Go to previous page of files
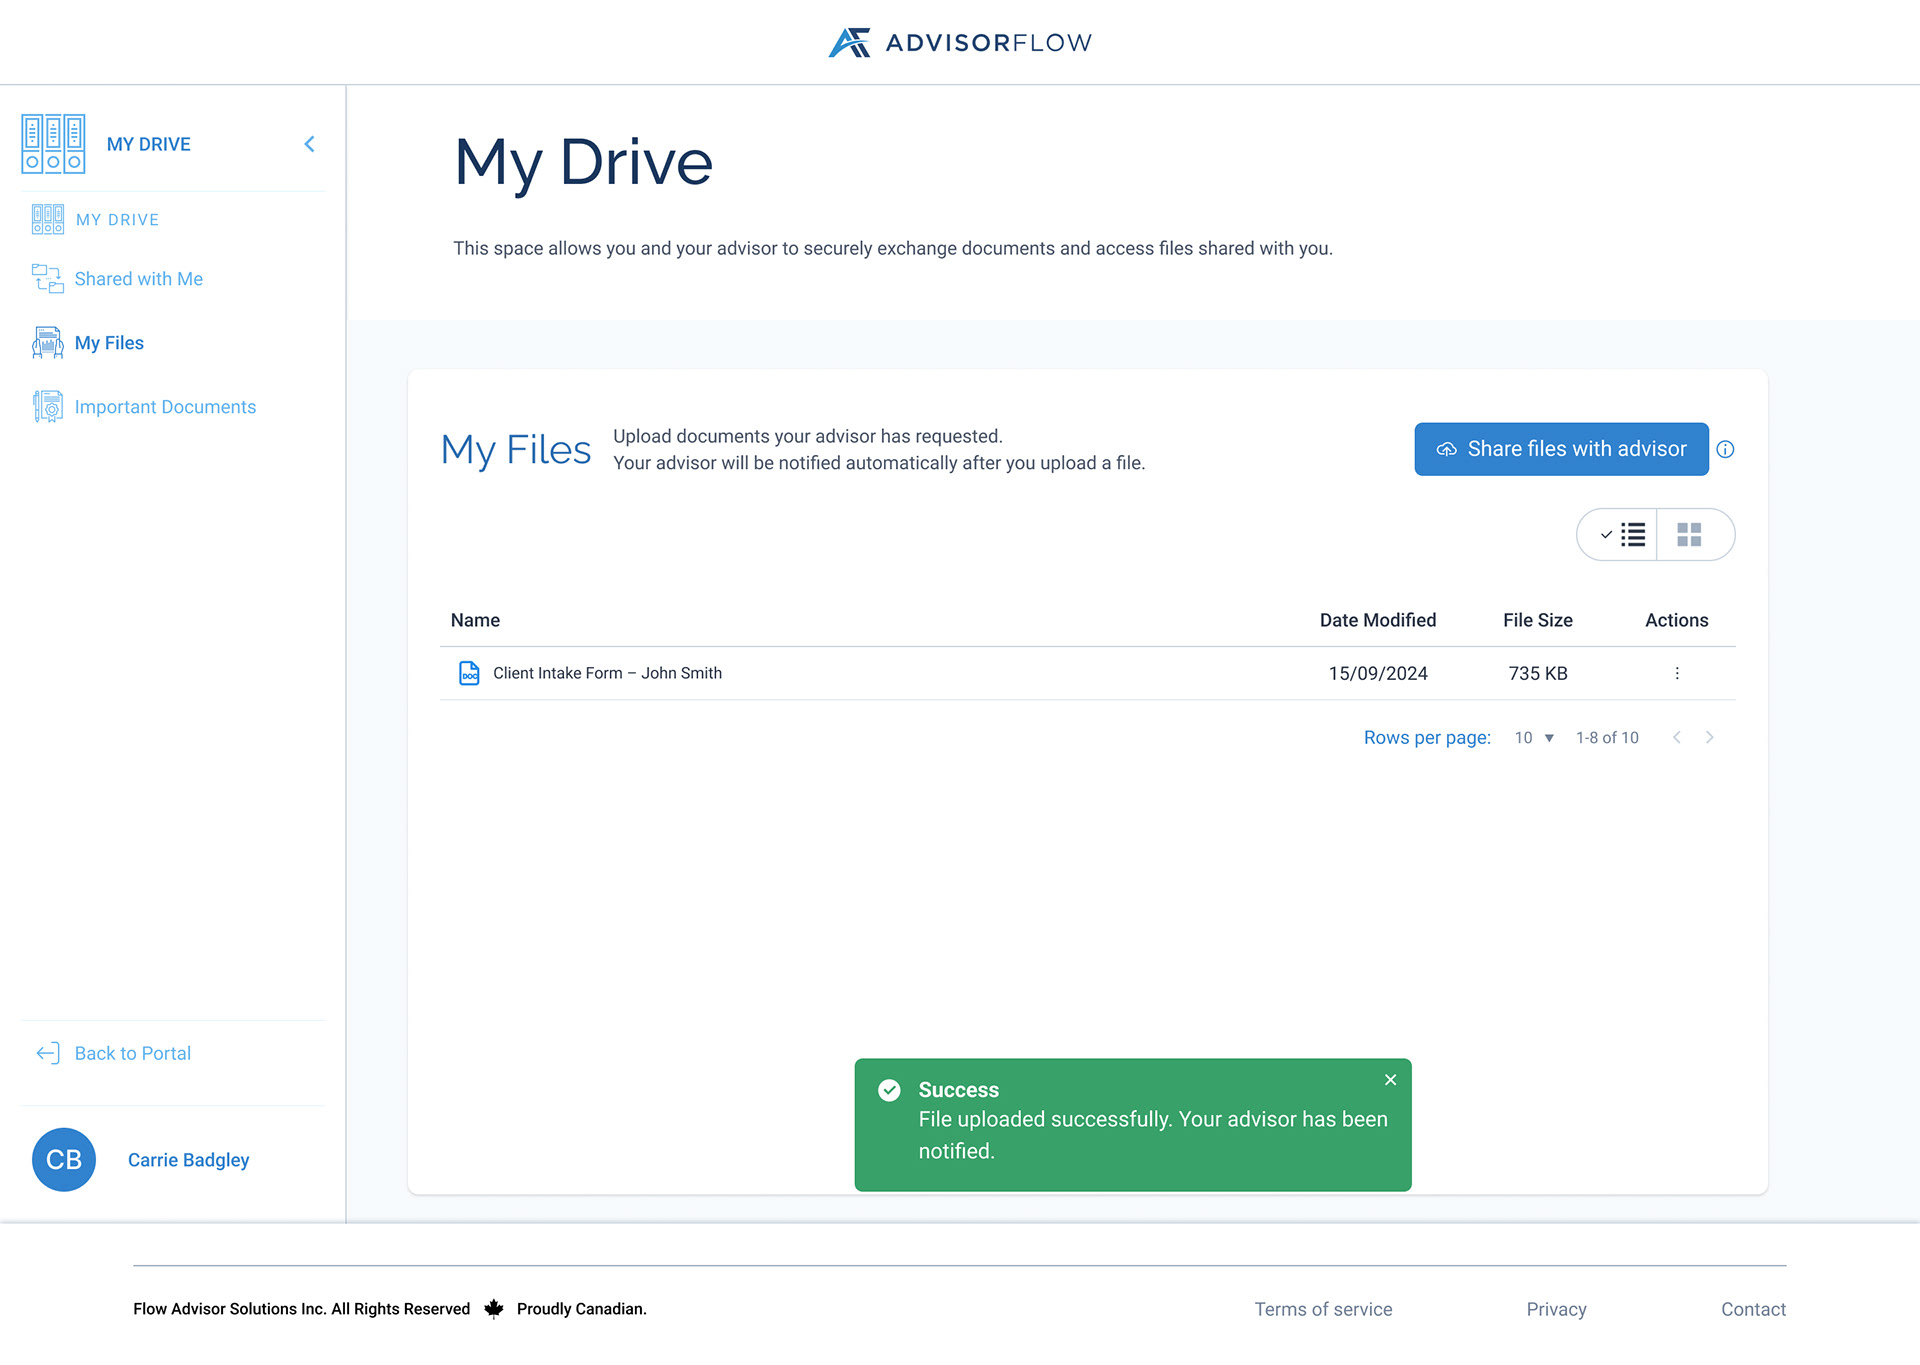Screen dimensions: 1920x1365 pos(1677,738)
